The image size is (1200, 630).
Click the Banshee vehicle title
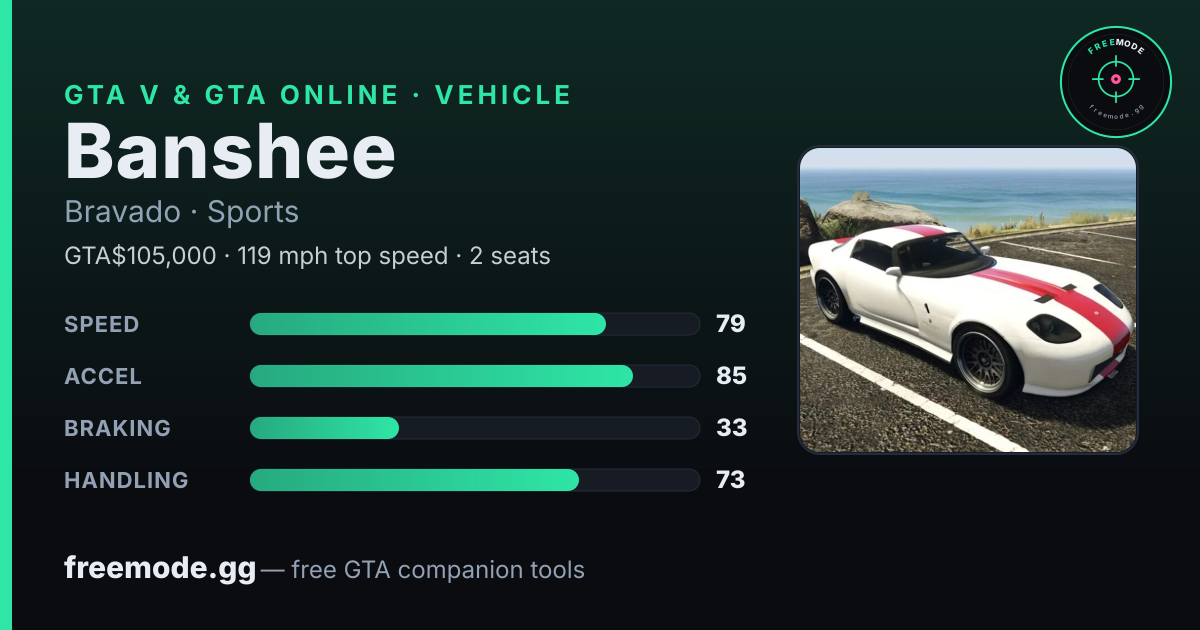(230, 153)
